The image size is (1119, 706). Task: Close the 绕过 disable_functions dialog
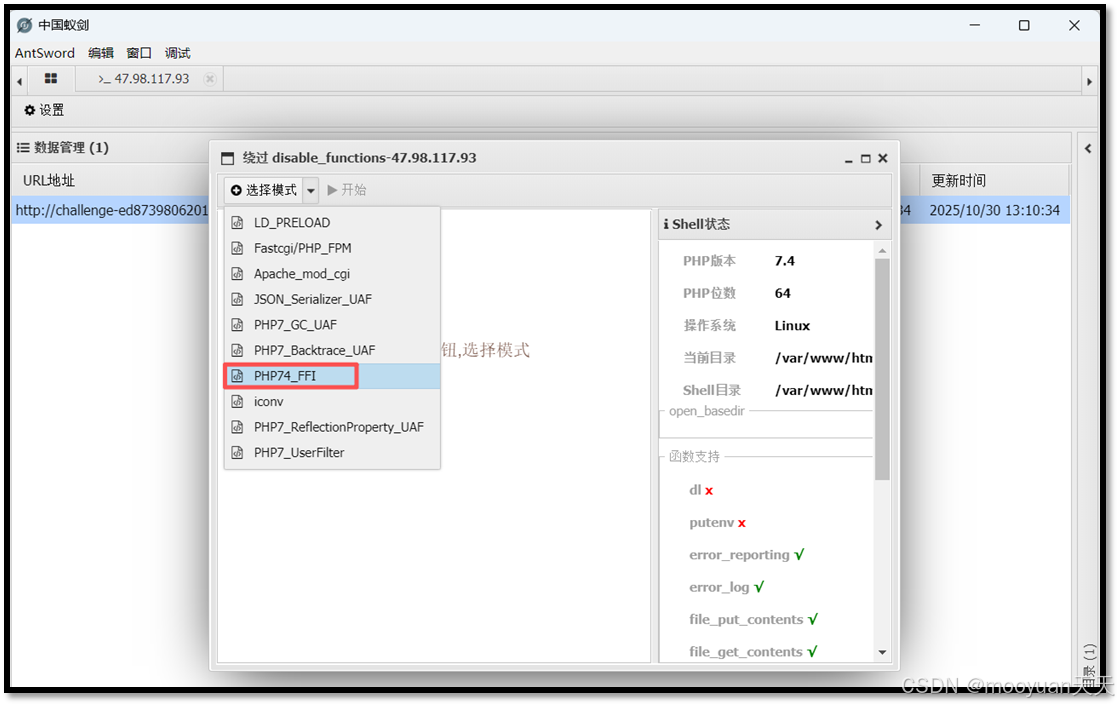pos(883,158)
